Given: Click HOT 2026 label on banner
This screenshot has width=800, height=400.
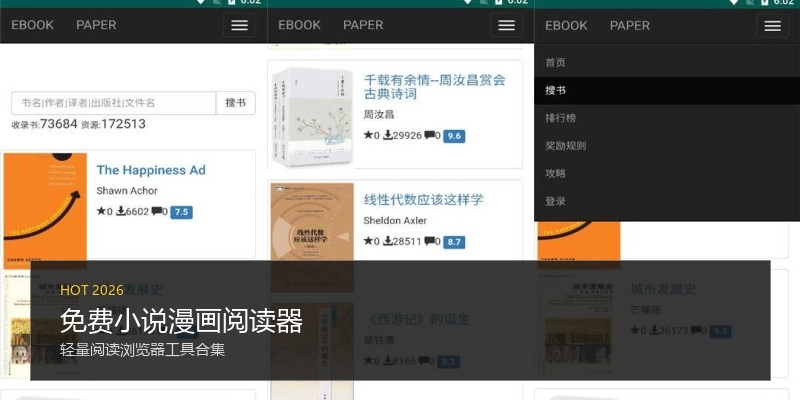Looking at the screenshot, I should click(x=92, y=290).
